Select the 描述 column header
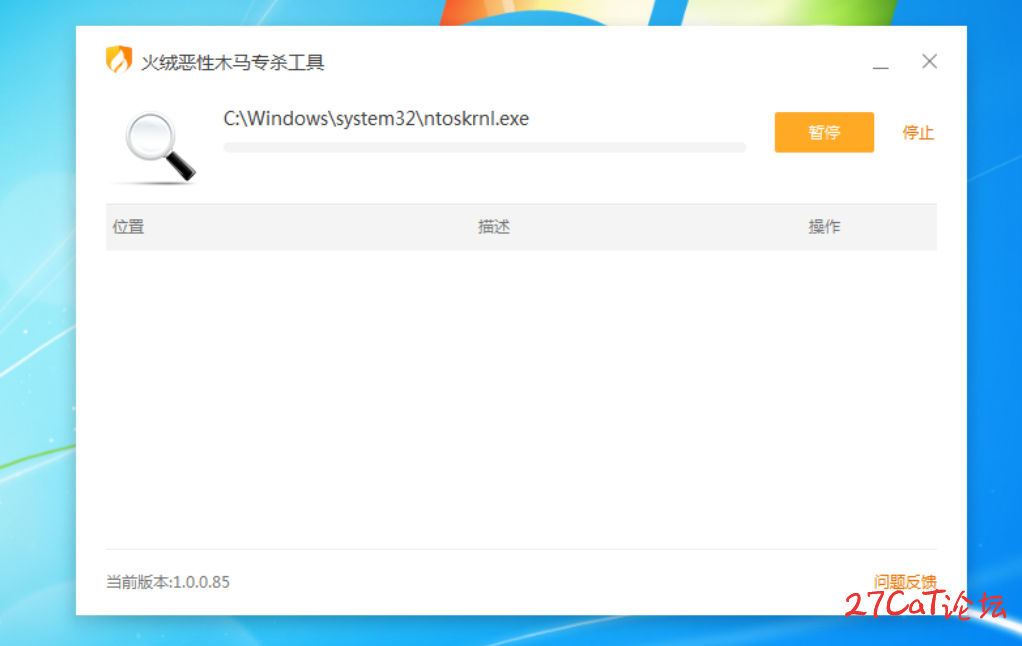This screenshot has height=646, width=1022. tap(494, 227)
